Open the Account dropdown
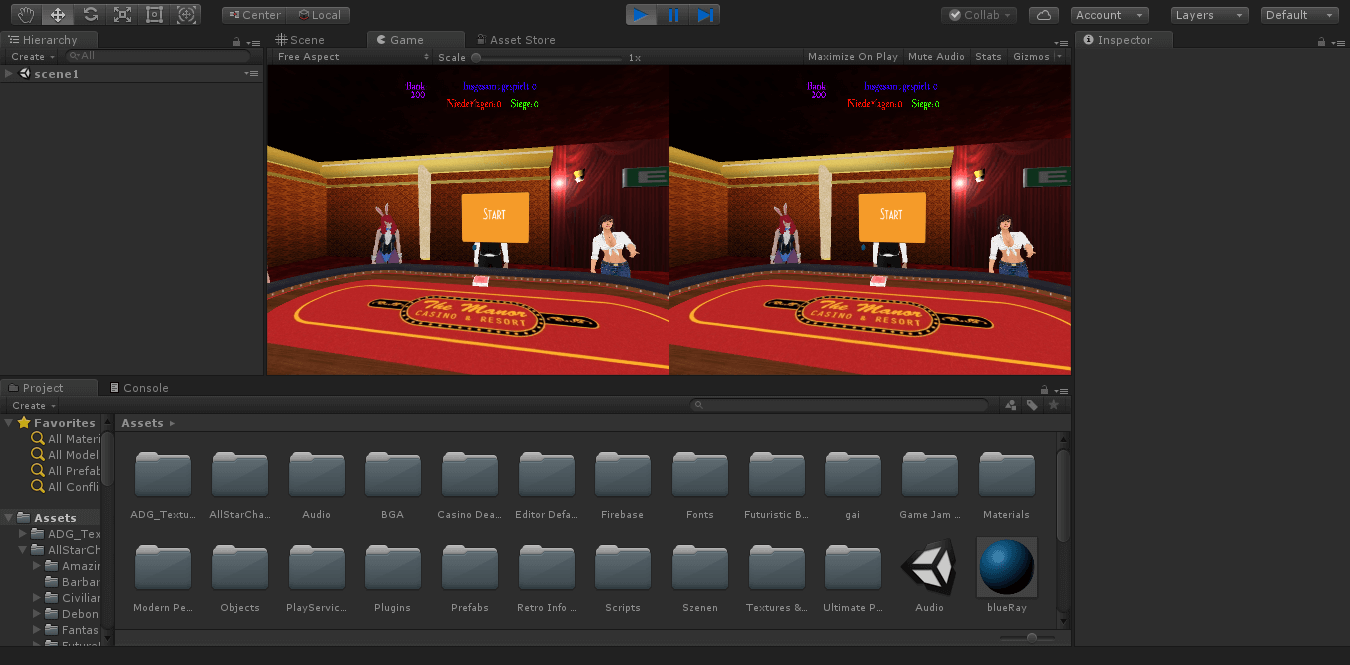The image size is (1350, 665). pyautogui.click(x=1110, y=15)
